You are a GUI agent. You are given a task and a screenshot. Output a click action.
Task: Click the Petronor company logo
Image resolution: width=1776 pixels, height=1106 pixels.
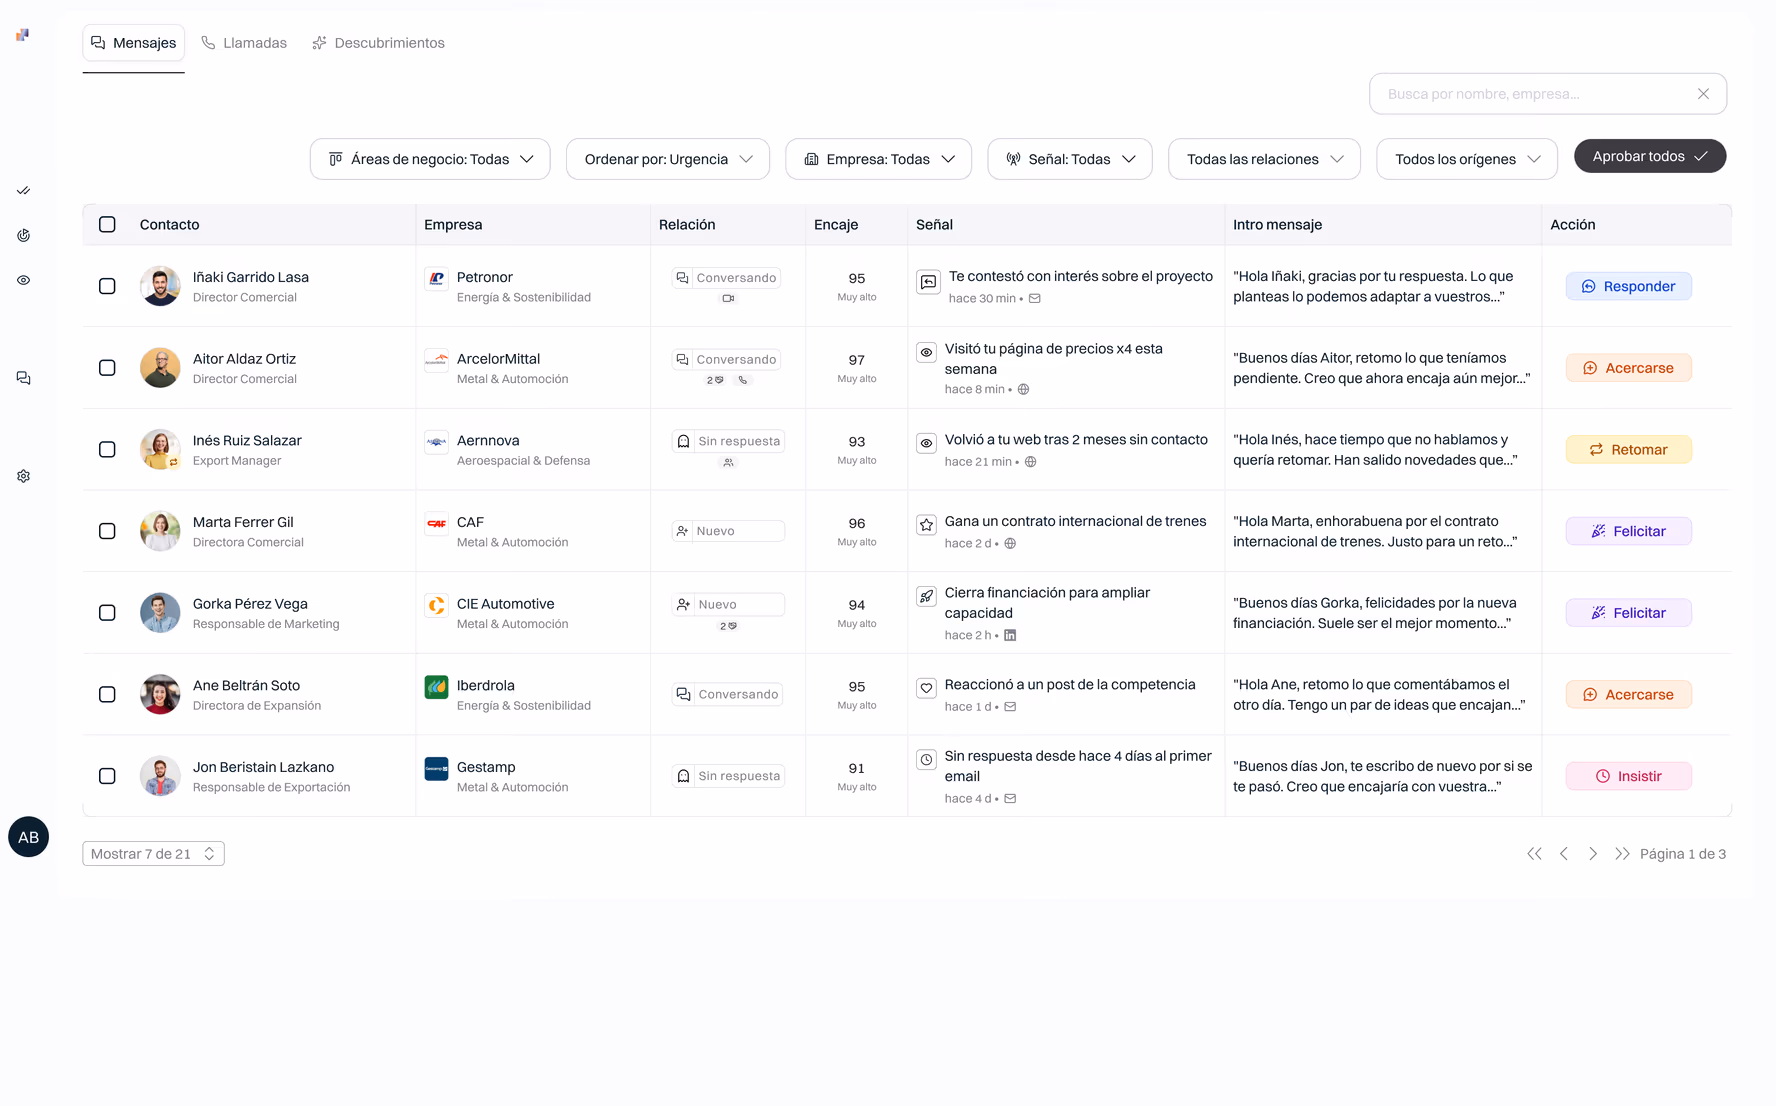[x=436, y=278]
